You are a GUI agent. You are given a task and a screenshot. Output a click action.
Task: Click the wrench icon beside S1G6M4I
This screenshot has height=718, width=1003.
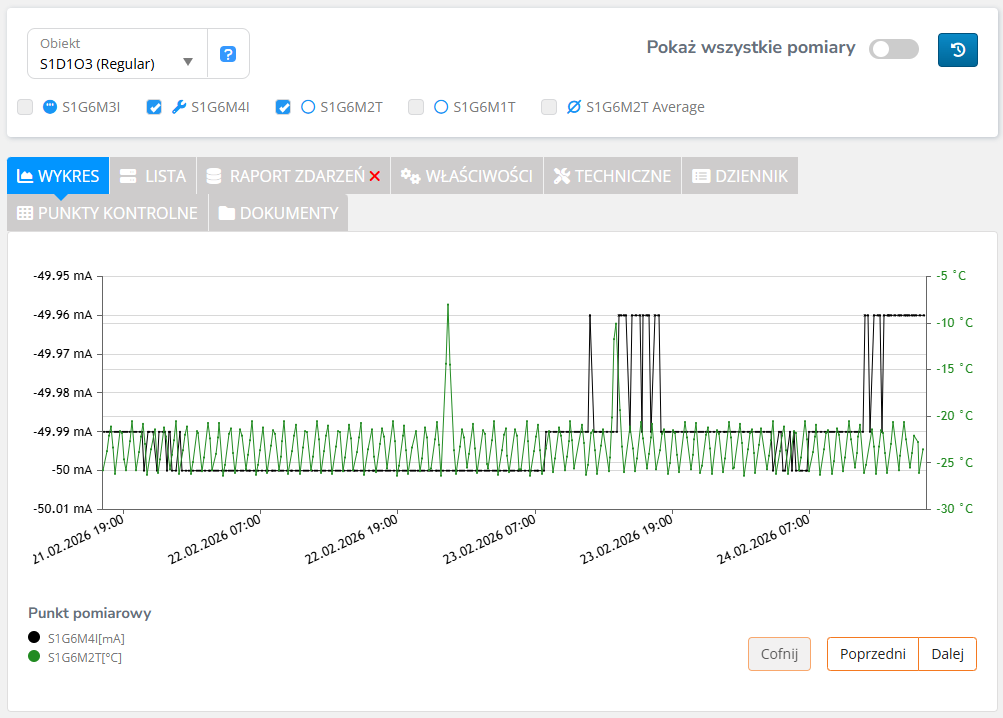pos(179,107)
